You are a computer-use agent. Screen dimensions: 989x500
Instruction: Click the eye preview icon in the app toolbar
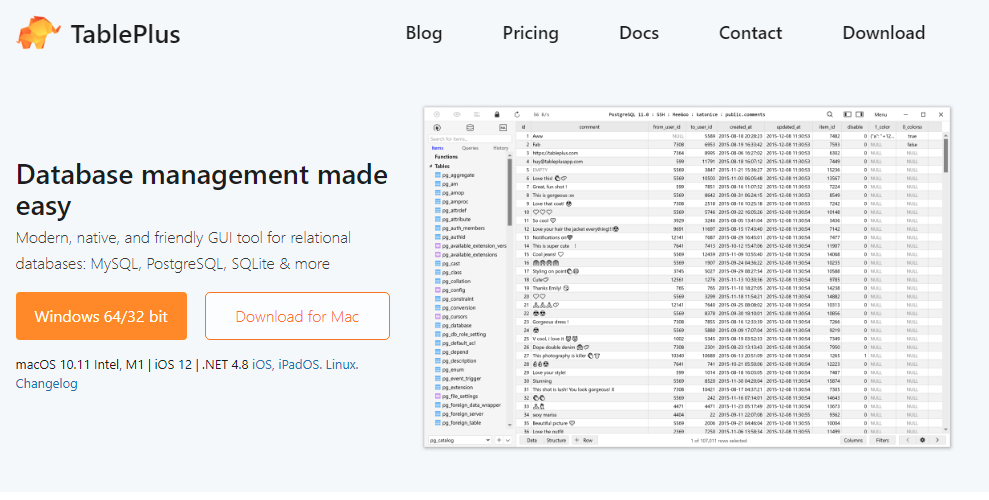click(457, 115)
